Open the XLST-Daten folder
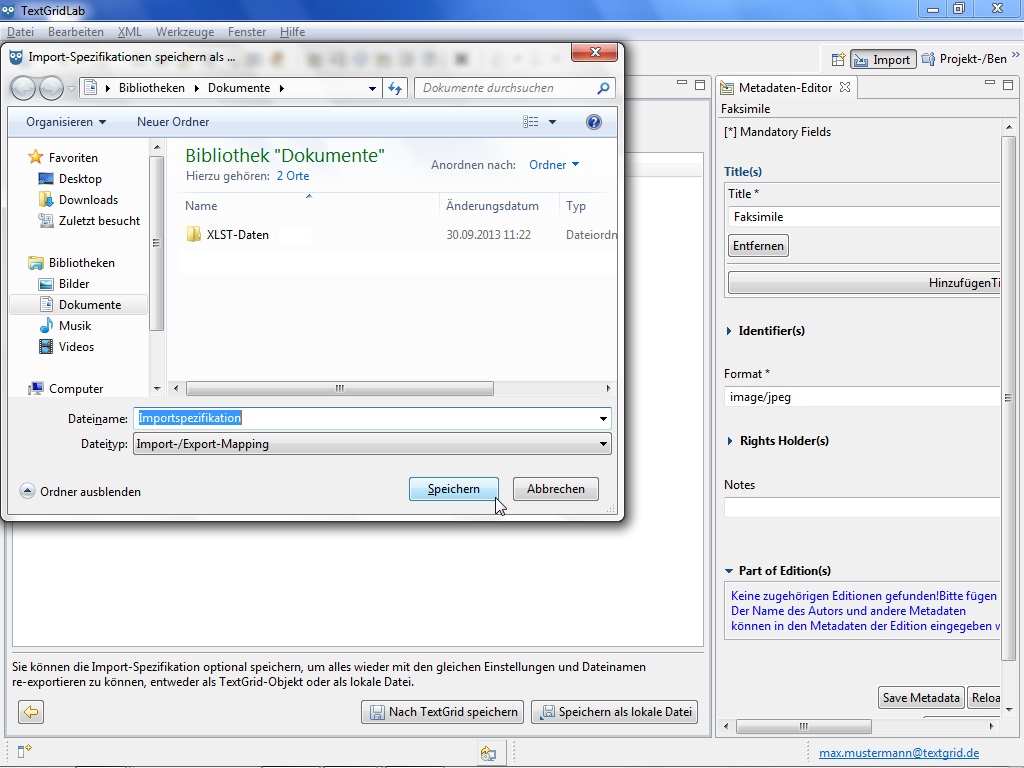Image resolution: width=1024 pixels, height=768 pixels. pyautogui.click(x=237, y=235)
